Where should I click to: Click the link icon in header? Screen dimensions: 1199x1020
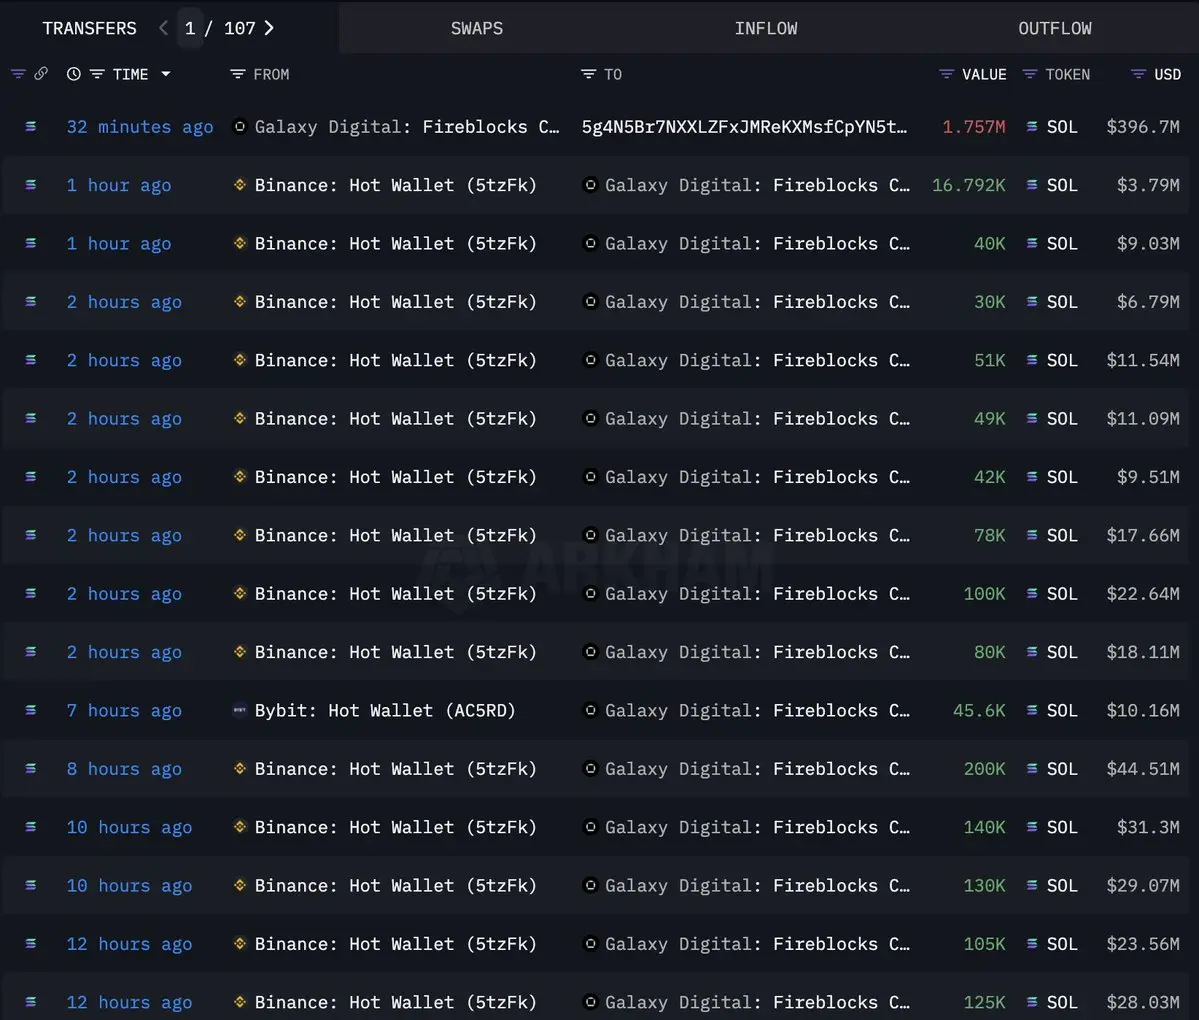coord(41,73)
